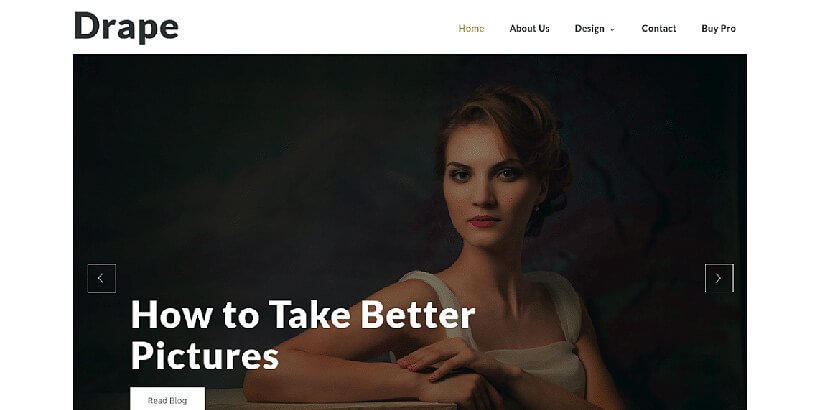The width and height of the screenshot is (820, 410).
Task: Click the Drape site logo
Action: coord(127,27)
